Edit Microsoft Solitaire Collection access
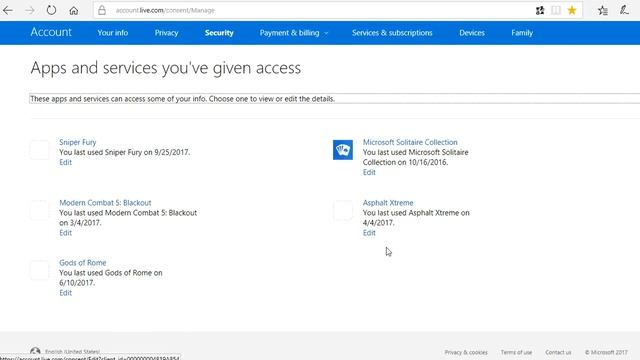The image size is (640, 360). (369, 172)
